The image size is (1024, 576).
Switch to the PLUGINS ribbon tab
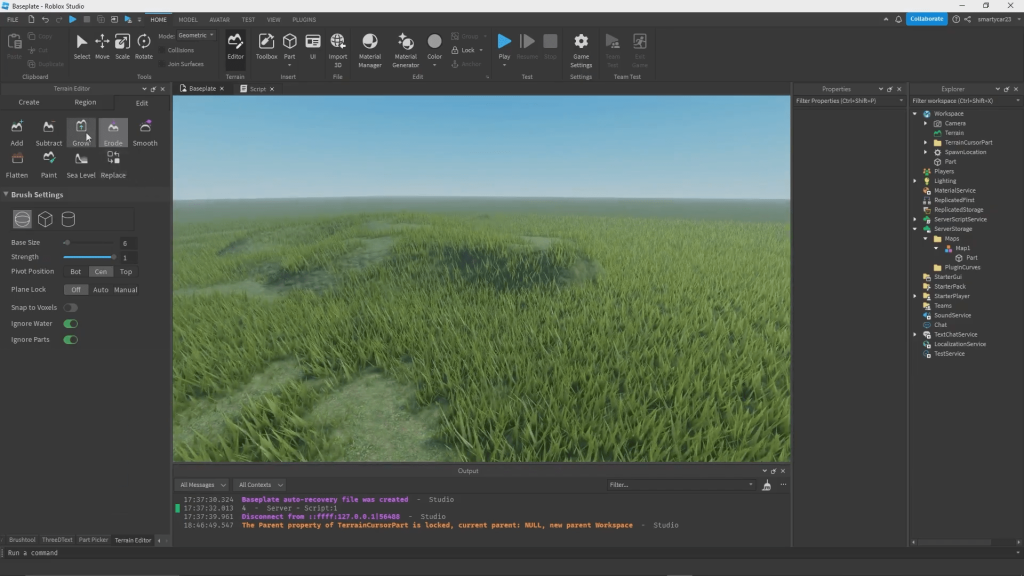[x=304, y=20]
